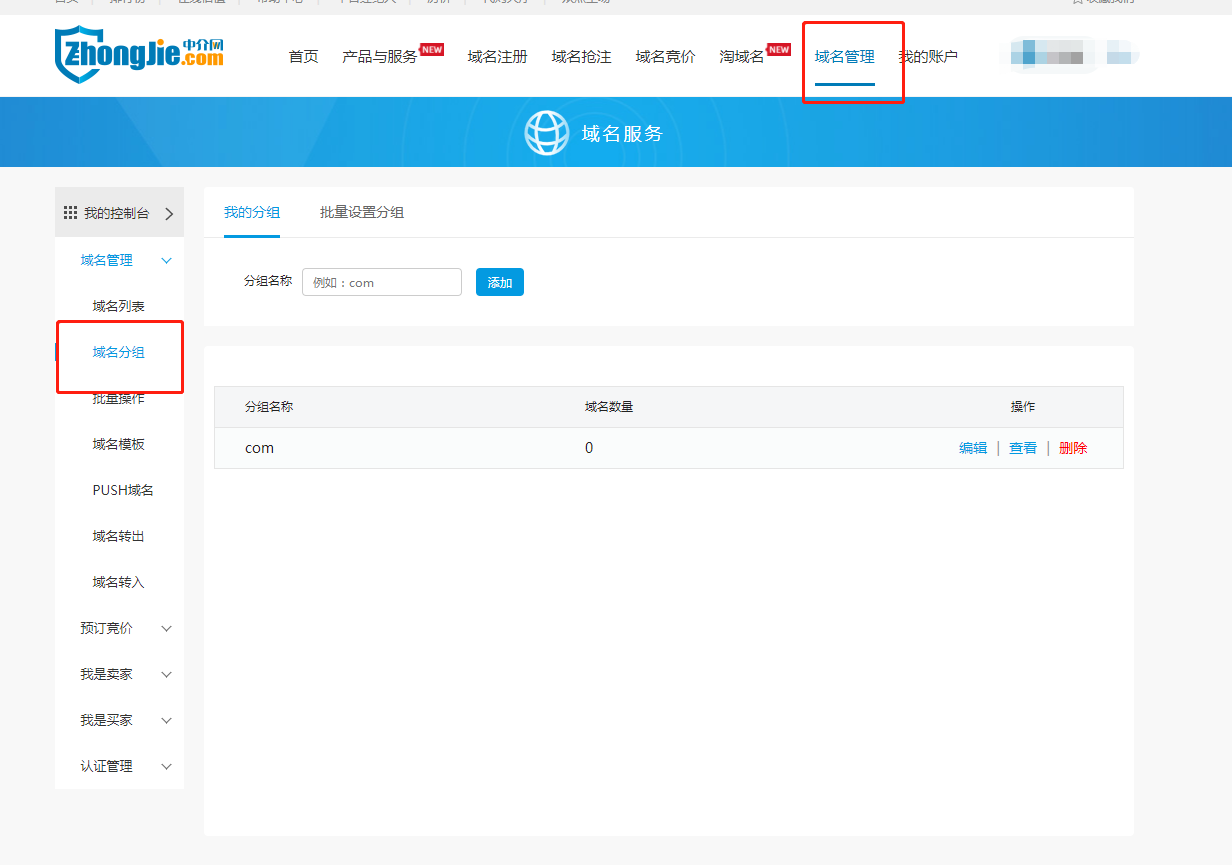Expand the 我的控制台 arrow
Viewport: 1232px width, 865px height.
pos(169,213)
